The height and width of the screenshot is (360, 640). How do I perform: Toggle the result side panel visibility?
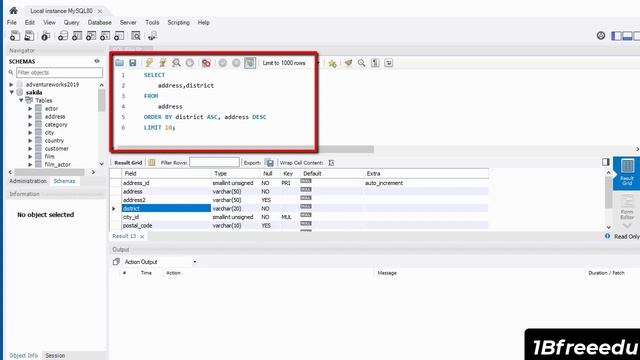606,162
